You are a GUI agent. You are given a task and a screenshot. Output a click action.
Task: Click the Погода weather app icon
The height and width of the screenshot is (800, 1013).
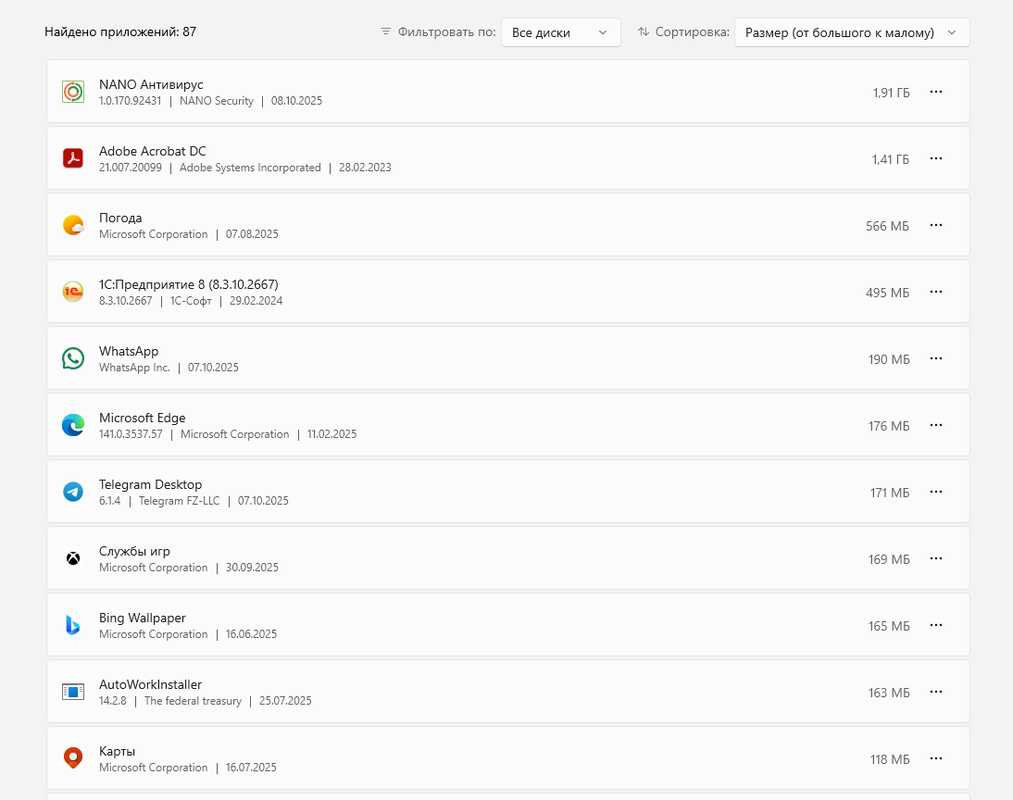click(x=73, y=225)
